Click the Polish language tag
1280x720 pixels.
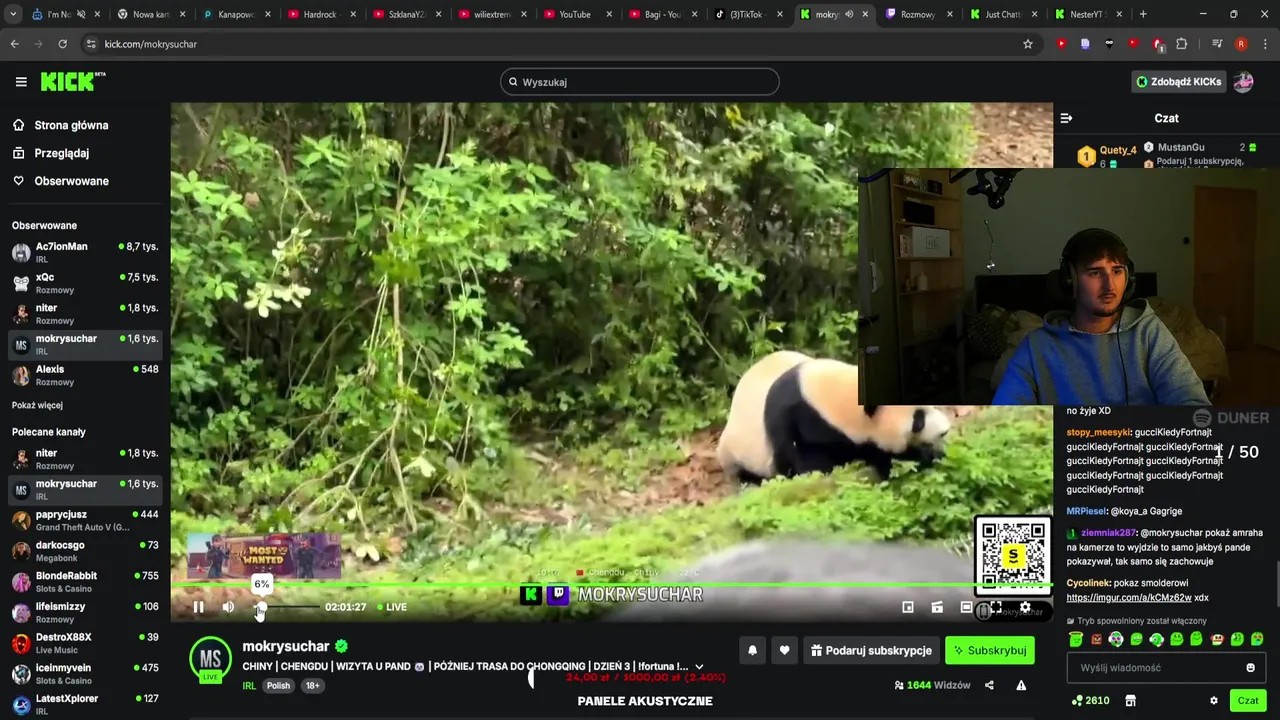click(278, 686)
